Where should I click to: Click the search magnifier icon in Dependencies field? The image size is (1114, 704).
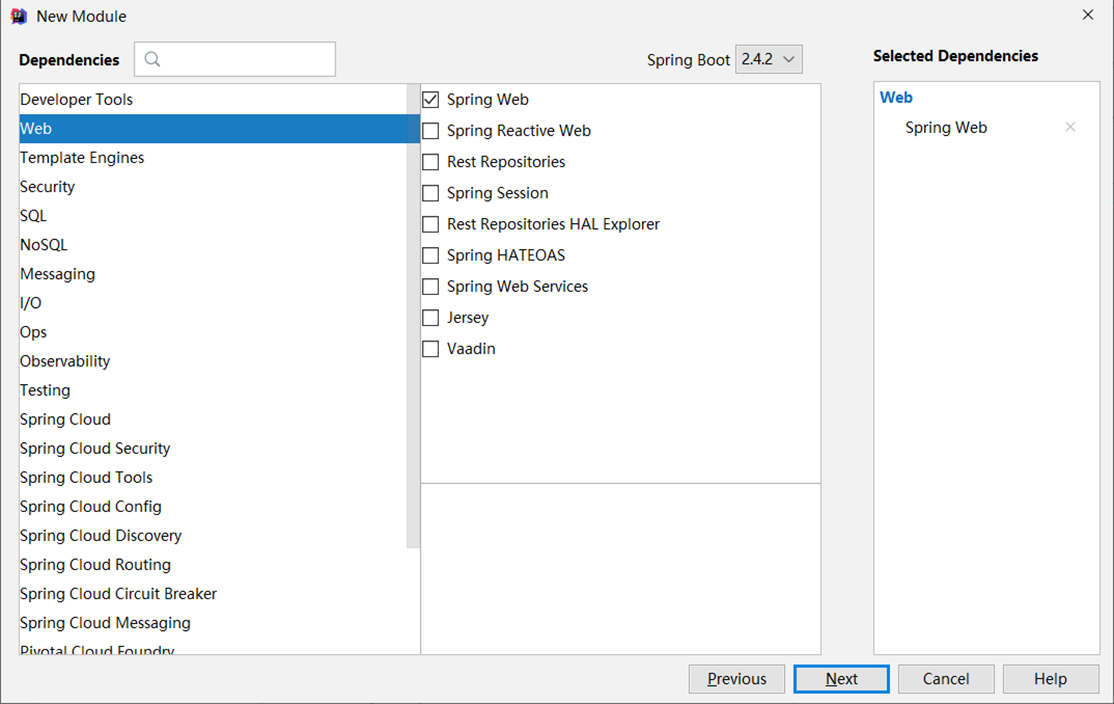click(152, 60)
